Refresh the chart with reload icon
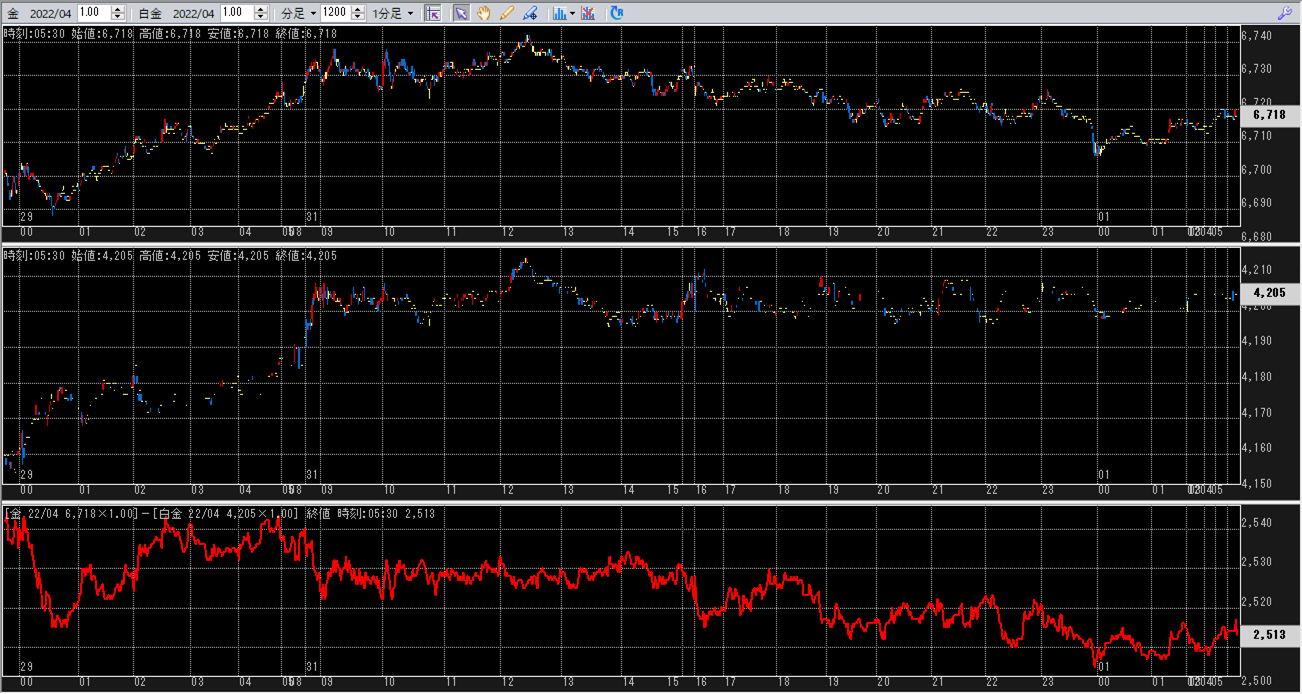Viewport: 1302px width, 694px height. click(616, 13)
